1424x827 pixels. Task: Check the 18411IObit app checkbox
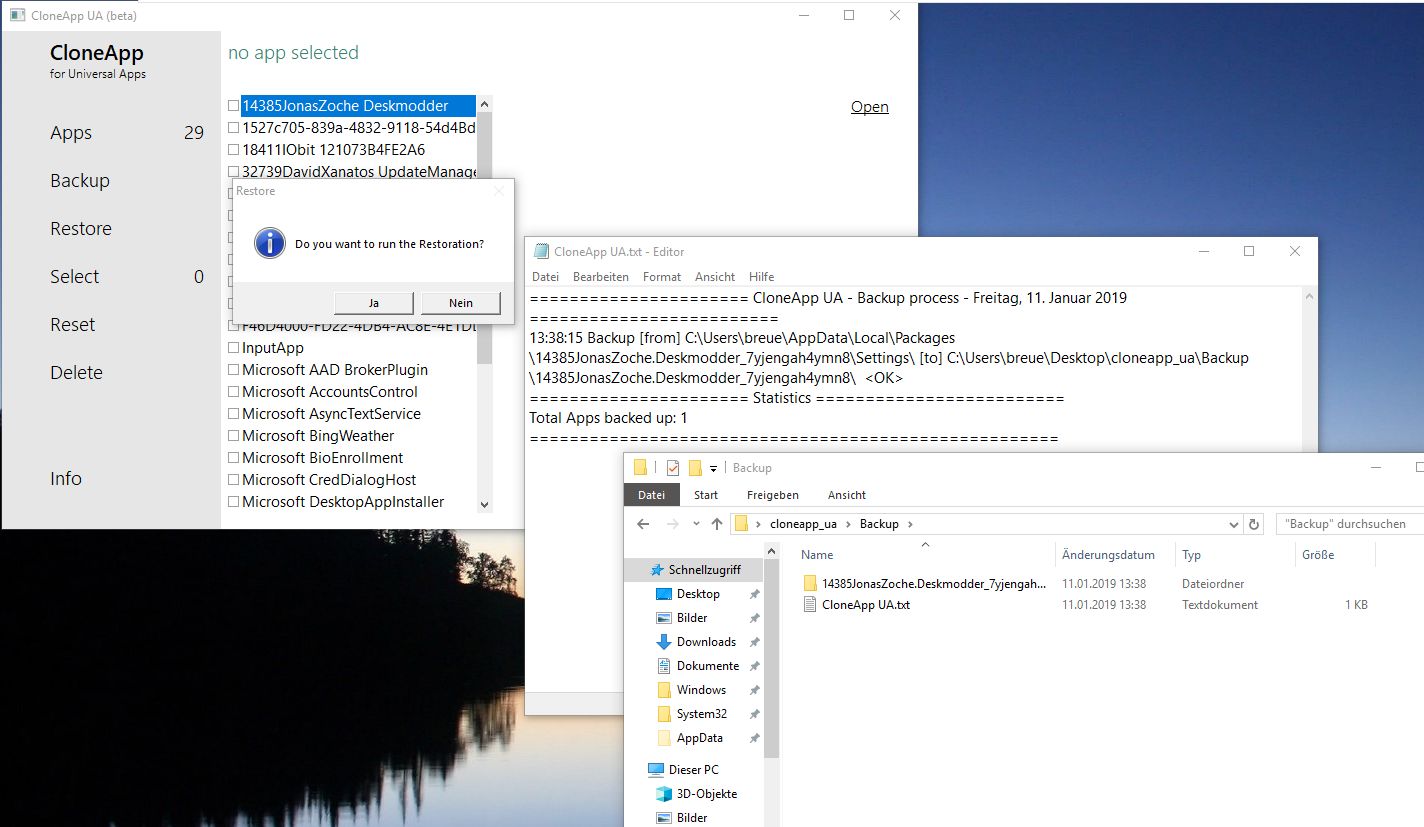tap(233, 150)
